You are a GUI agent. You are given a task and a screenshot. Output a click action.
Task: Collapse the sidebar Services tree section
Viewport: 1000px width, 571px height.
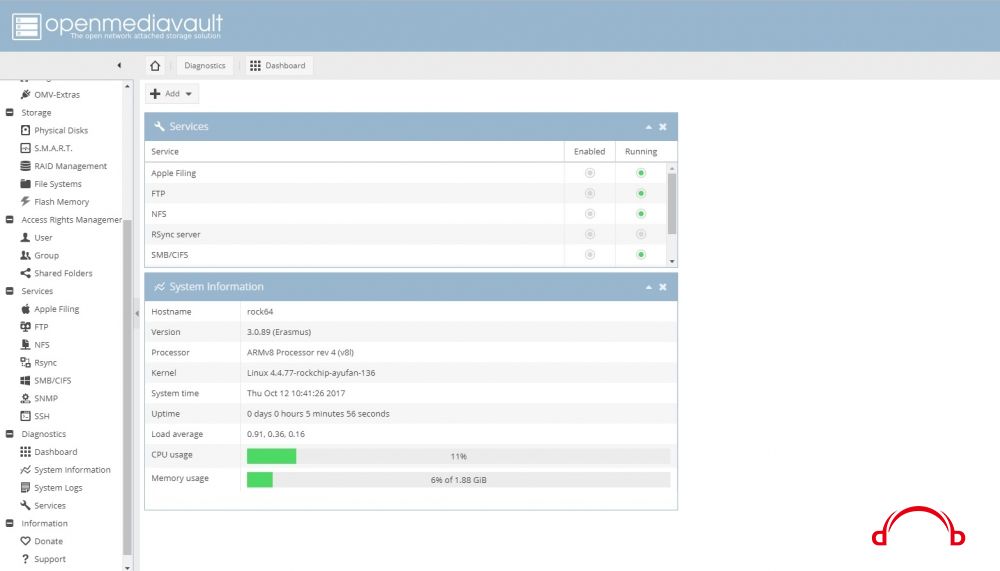coord(10,291)
